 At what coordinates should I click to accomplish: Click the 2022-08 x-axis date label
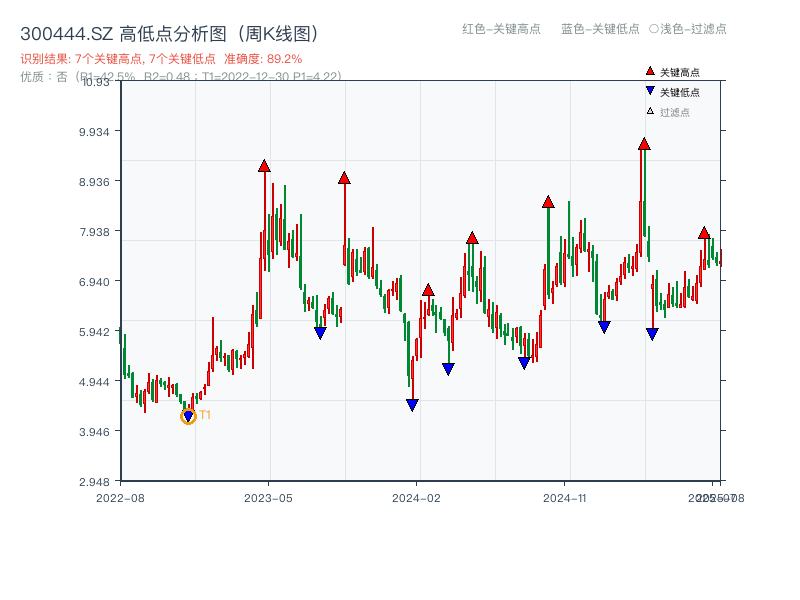click(119, 496)
